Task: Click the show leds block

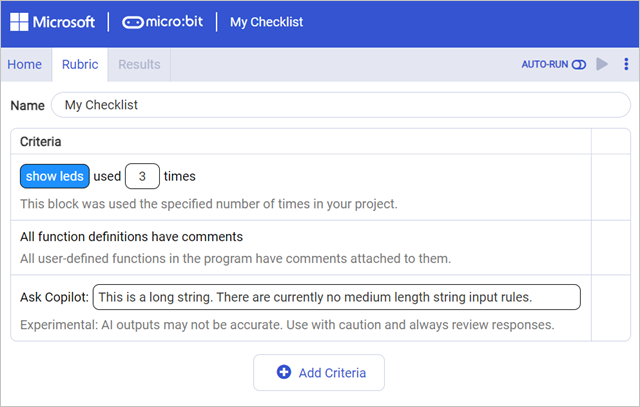Action: click(x=55, y=176)
